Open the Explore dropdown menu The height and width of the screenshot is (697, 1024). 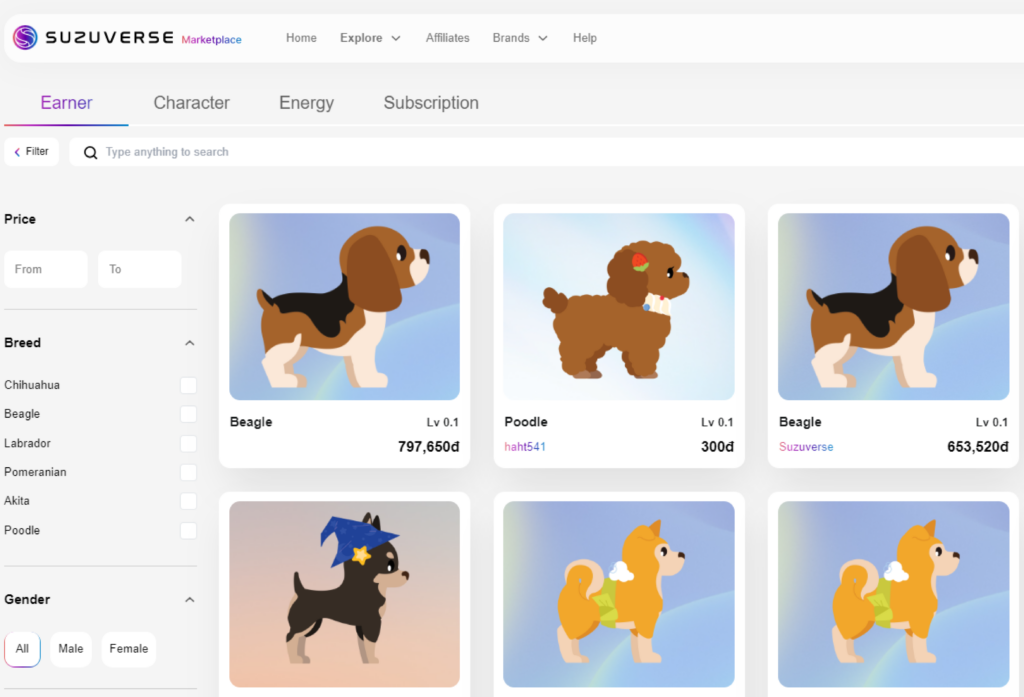370,38
